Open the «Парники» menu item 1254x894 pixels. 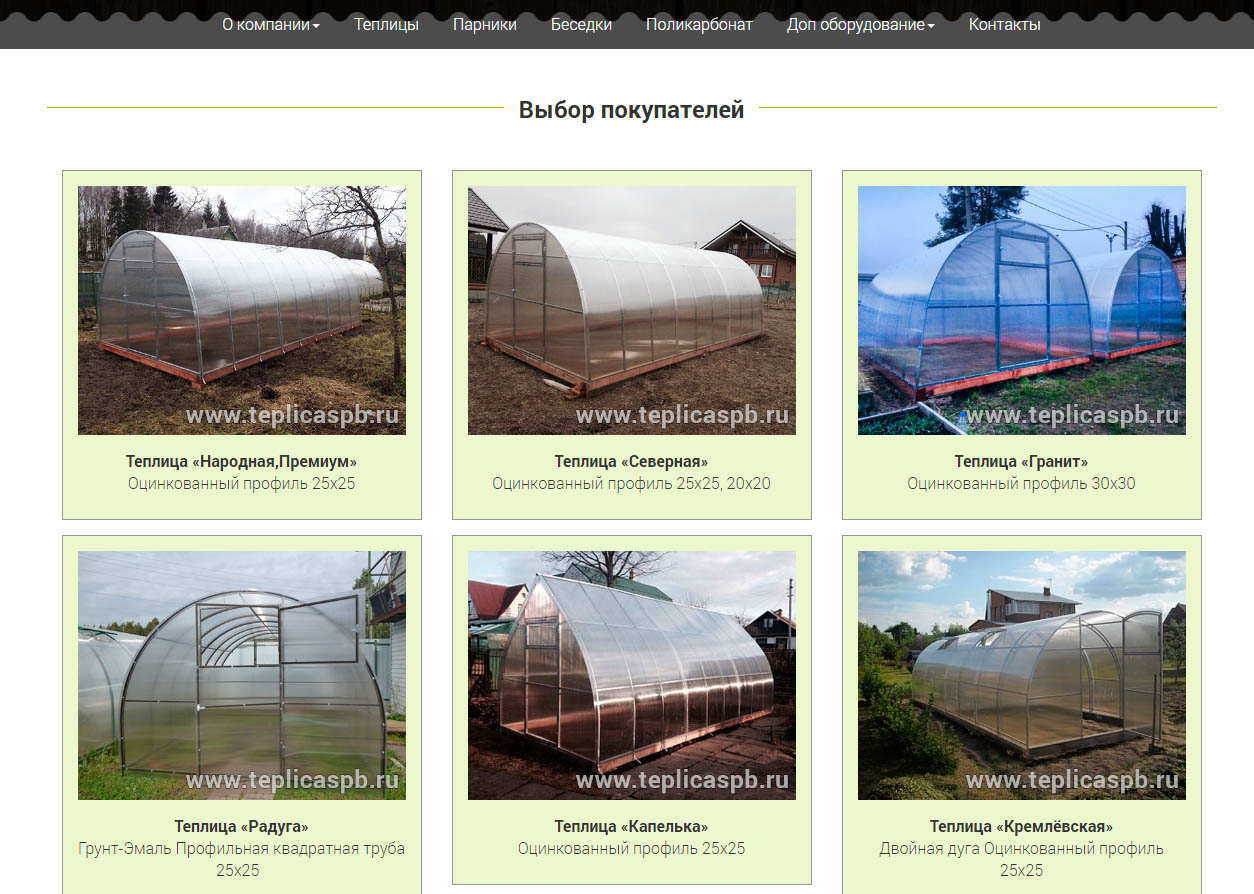485,25
